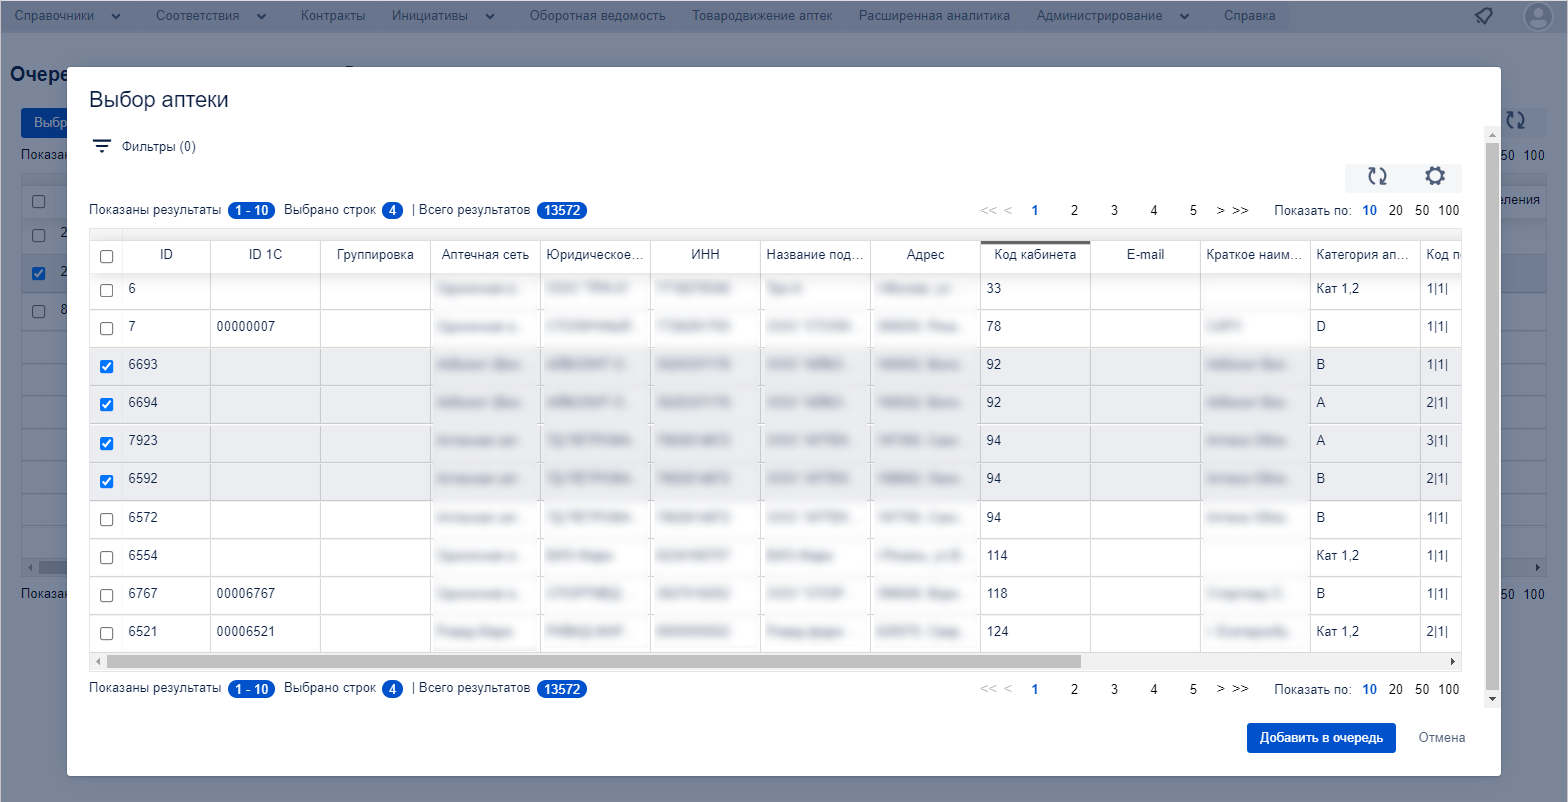This screenshot has height=802, width=1568.
Task: Show 100 rows per page in bottom pagination
Action: 1449,689
